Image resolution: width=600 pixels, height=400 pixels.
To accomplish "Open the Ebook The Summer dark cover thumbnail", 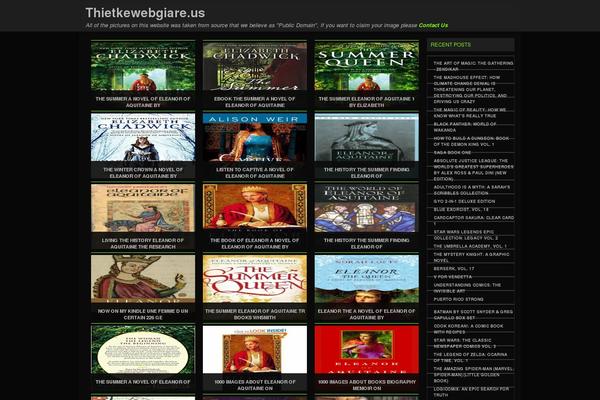I will coord(255,66).
